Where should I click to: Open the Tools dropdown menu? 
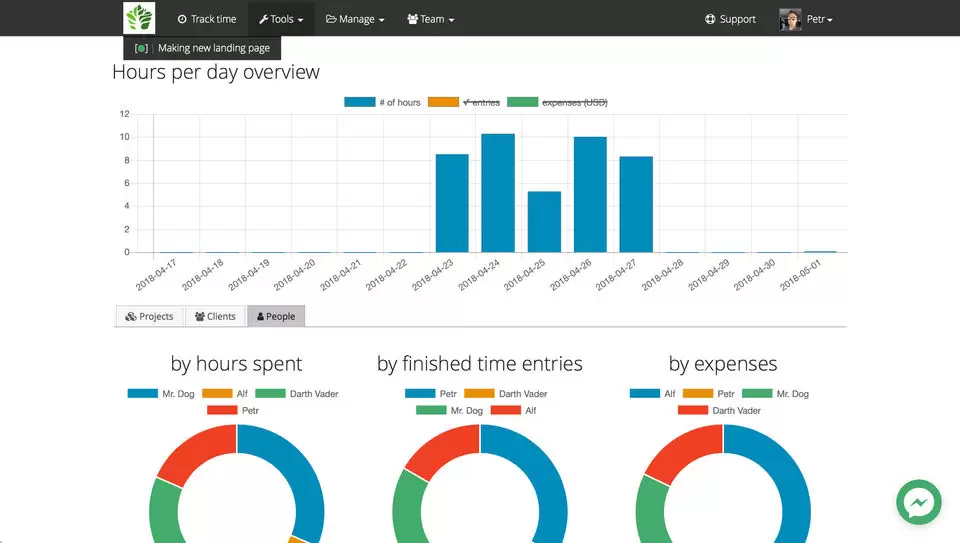(x=281, y=19)
